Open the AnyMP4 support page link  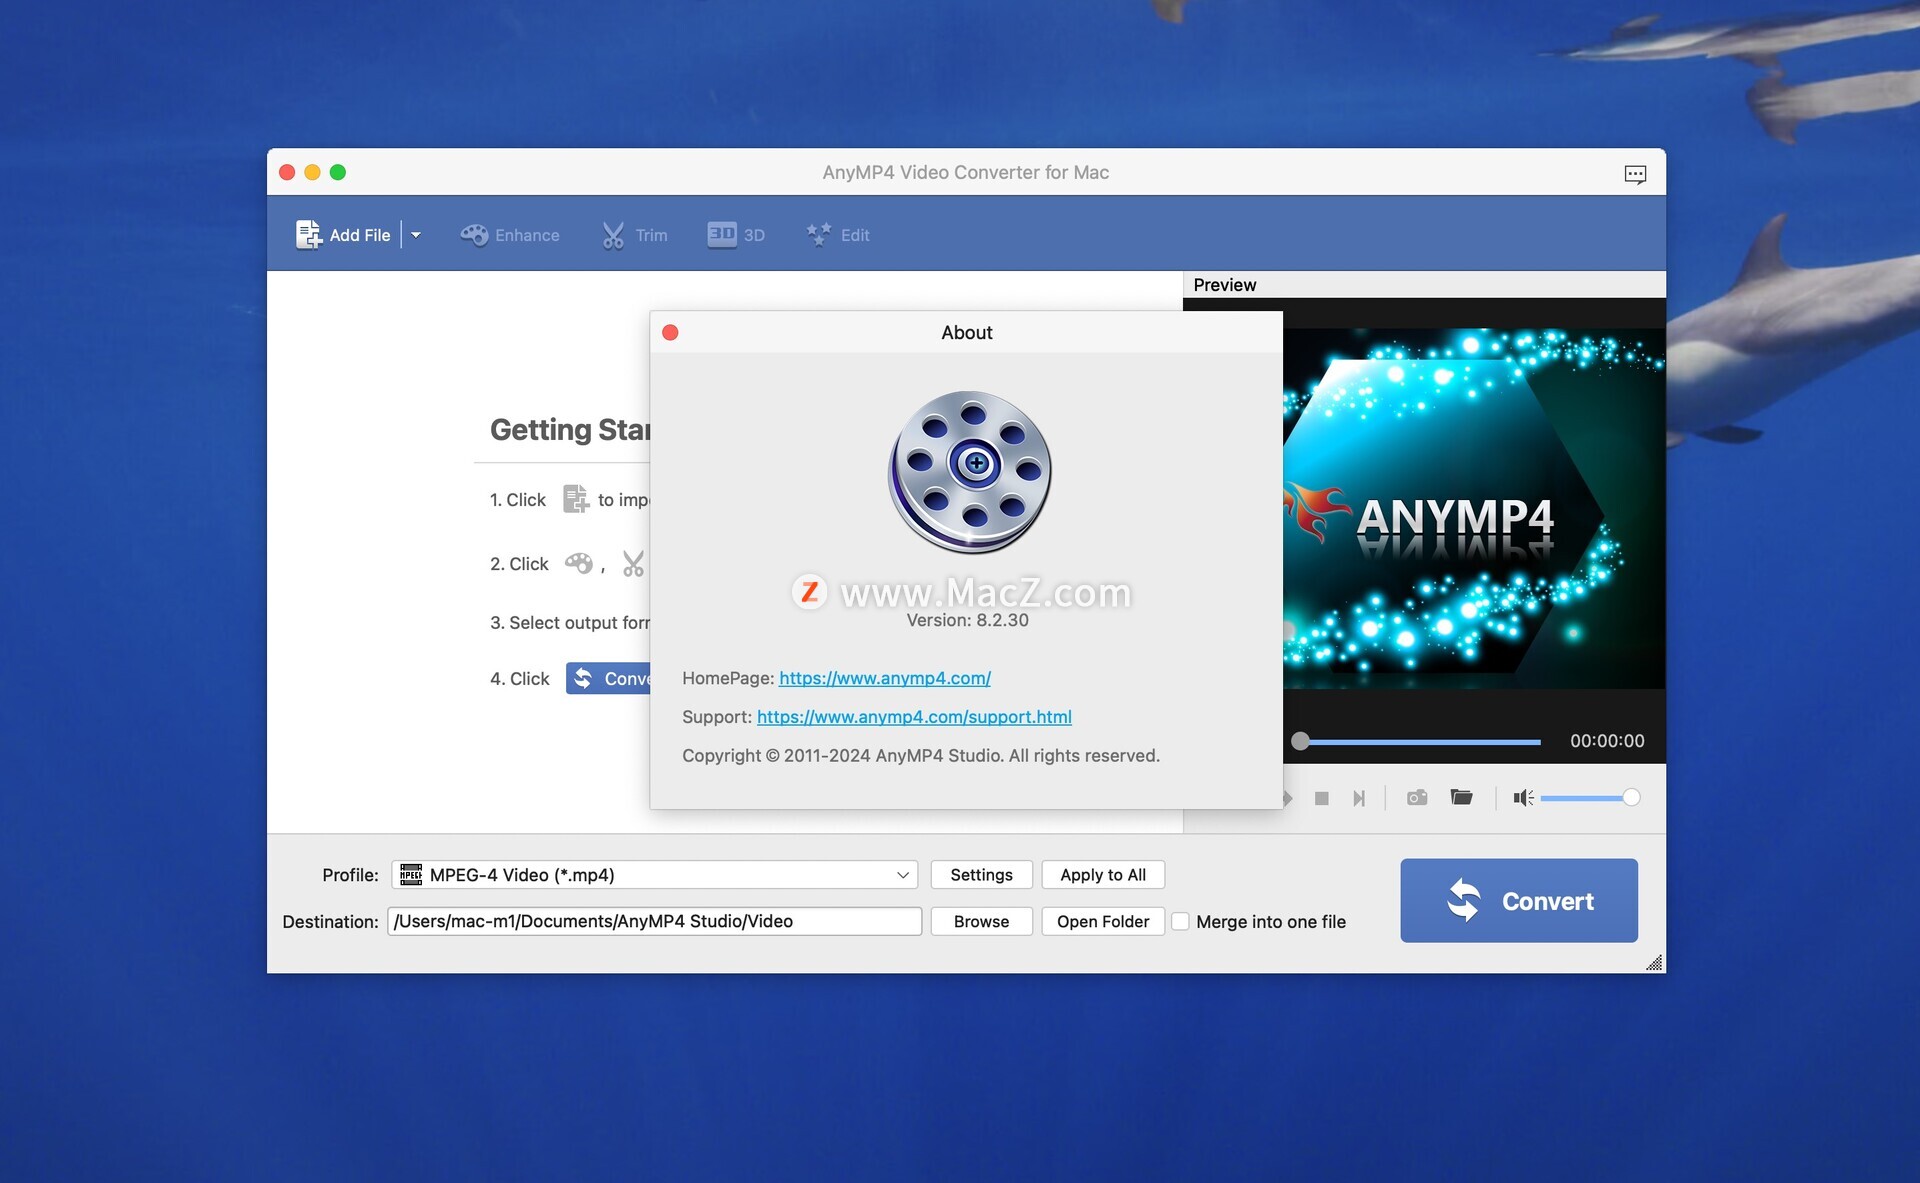coord(914,717)
